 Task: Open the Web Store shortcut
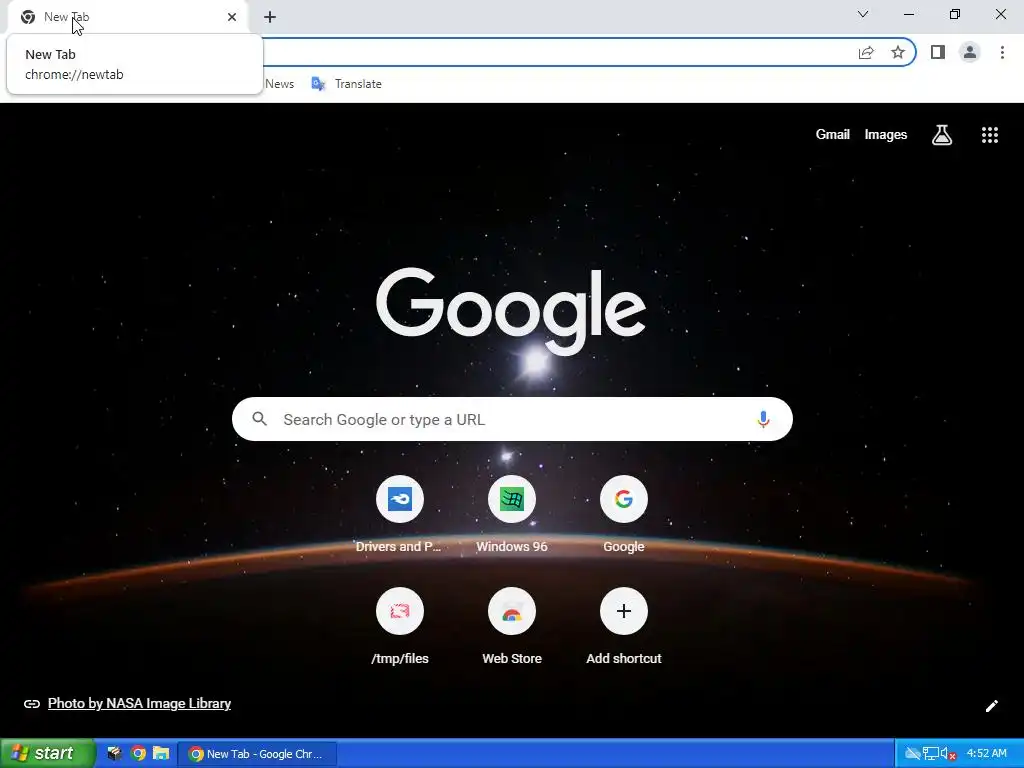tap(511, 627)
